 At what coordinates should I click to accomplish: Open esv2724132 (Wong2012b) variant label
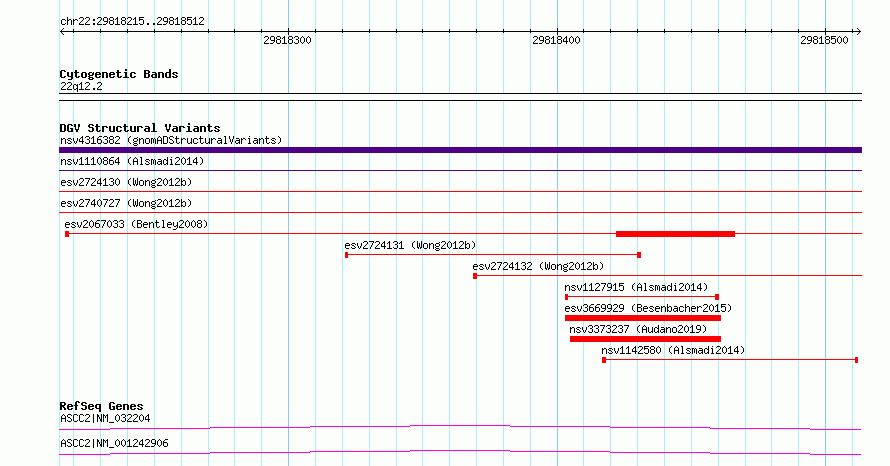[x=538, y=266]
